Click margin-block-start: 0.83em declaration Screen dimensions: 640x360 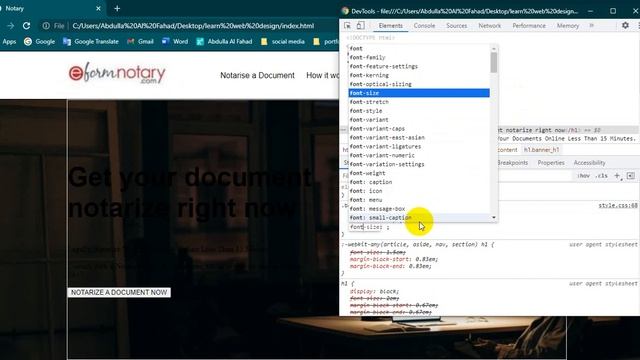pyautogui.click(x=393, y=259)
